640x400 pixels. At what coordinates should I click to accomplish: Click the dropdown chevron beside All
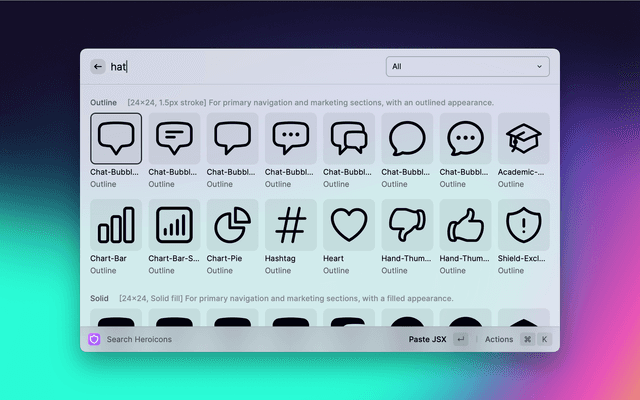point(540,67)
